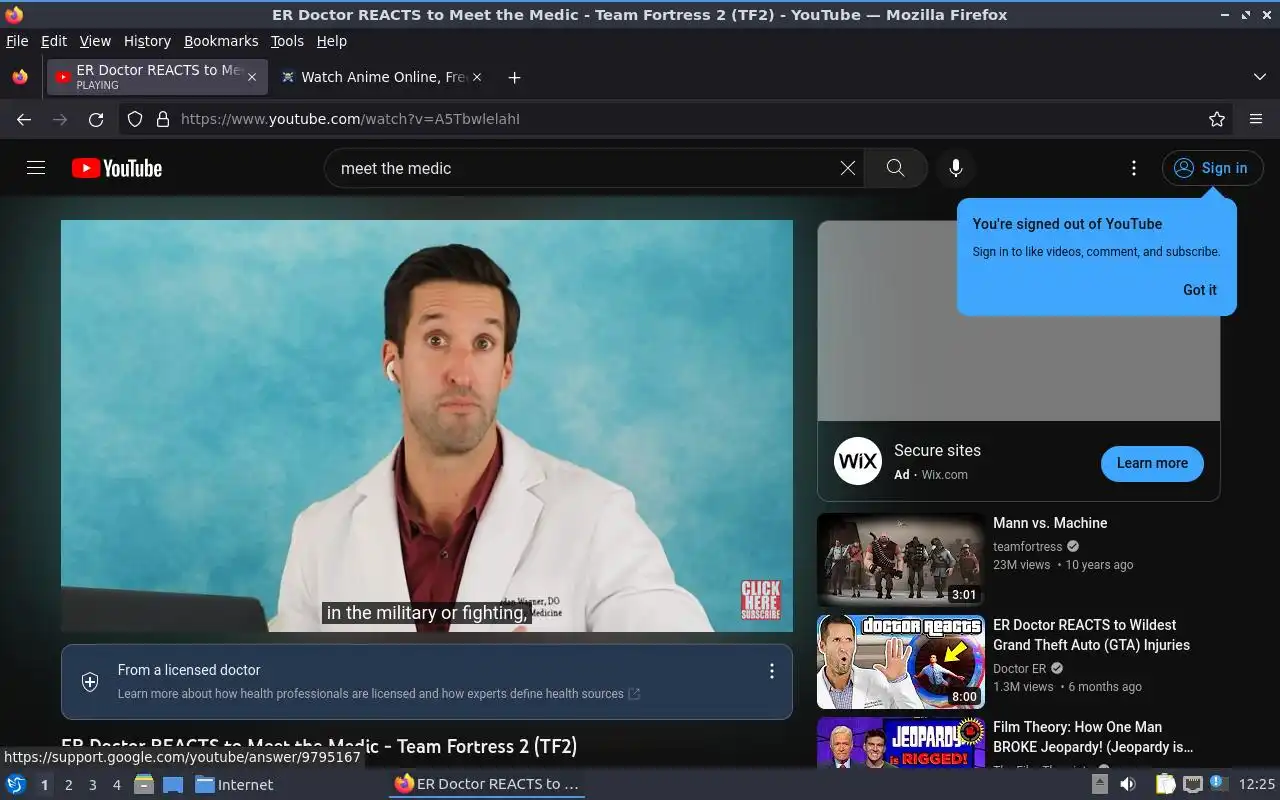Switch to workspace 2
The width and height of the screenshot is (1280, 800).
68,785
